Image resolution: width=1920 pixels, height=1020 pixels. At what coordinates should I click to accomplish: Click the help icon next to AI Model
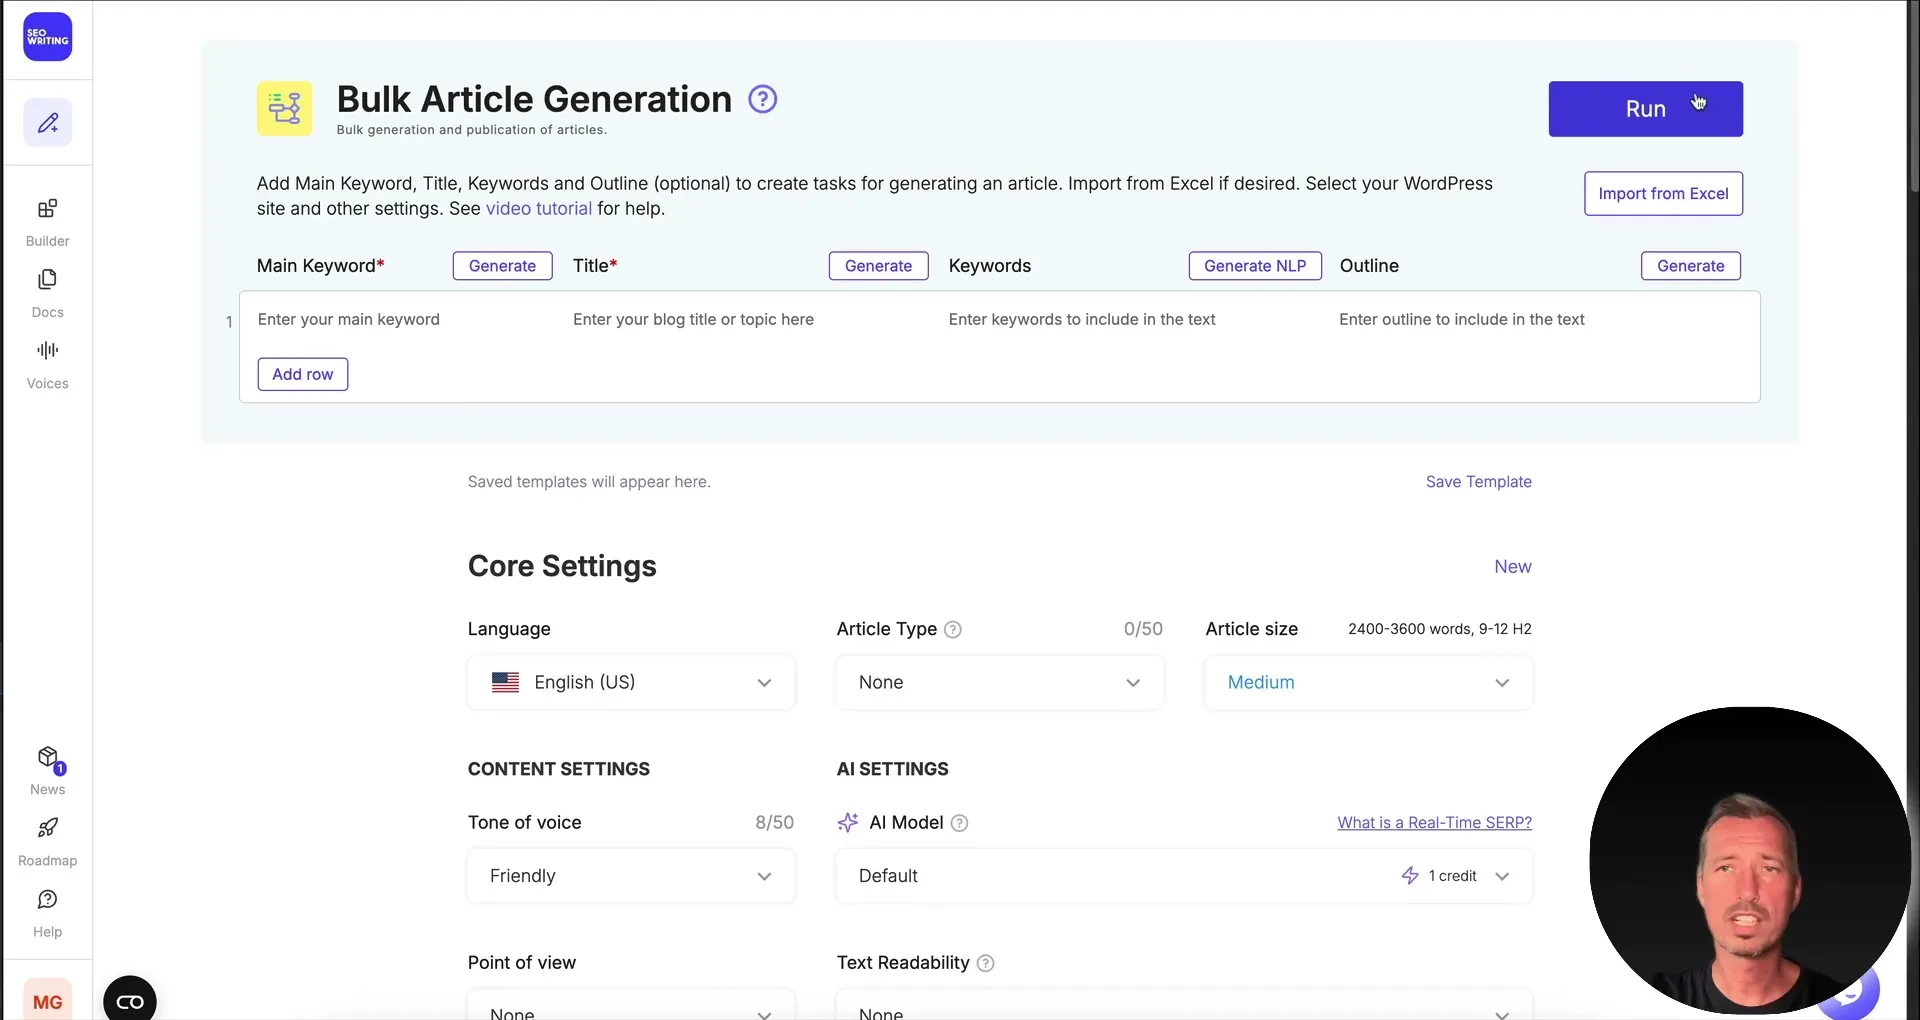click(x=960, y=822)
